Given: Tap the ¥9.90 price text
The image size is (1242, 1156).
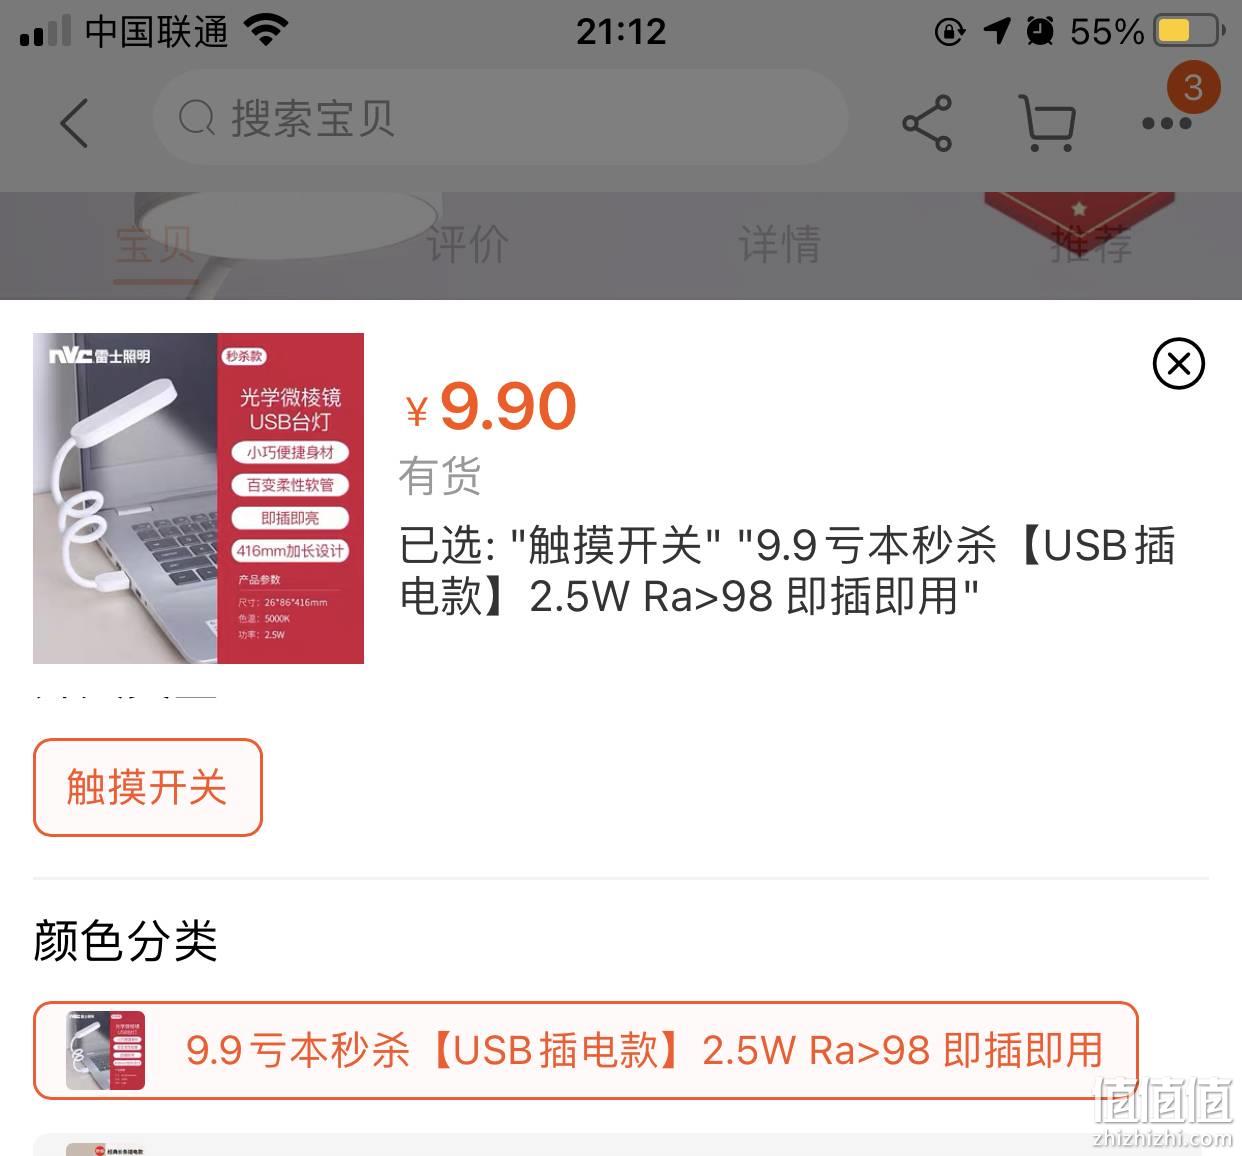Looking at the screenshot, I should pos(490,407).
